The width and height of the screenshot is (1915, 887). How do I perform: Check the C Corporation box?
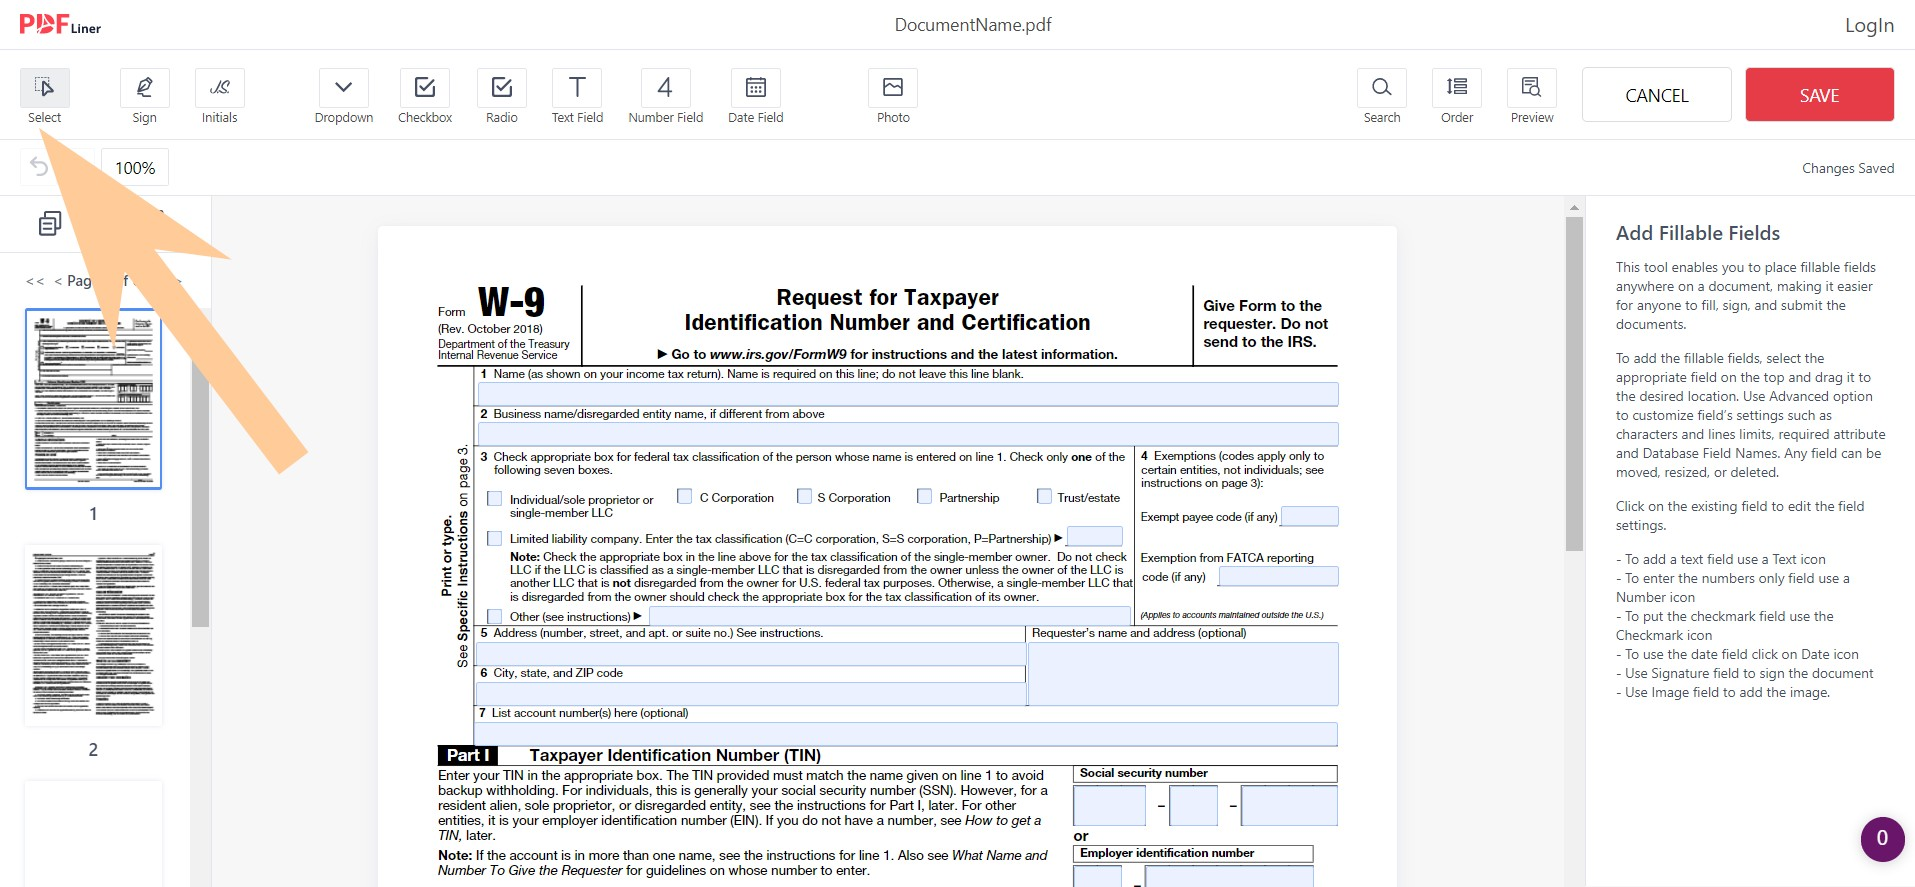(684, 496)
